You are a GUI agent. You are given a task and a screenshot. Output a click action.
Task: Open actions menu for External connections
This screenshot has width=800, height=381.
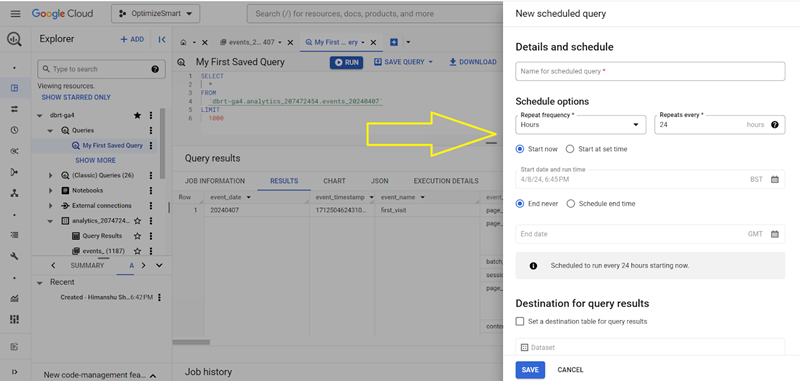coord(151,206)
